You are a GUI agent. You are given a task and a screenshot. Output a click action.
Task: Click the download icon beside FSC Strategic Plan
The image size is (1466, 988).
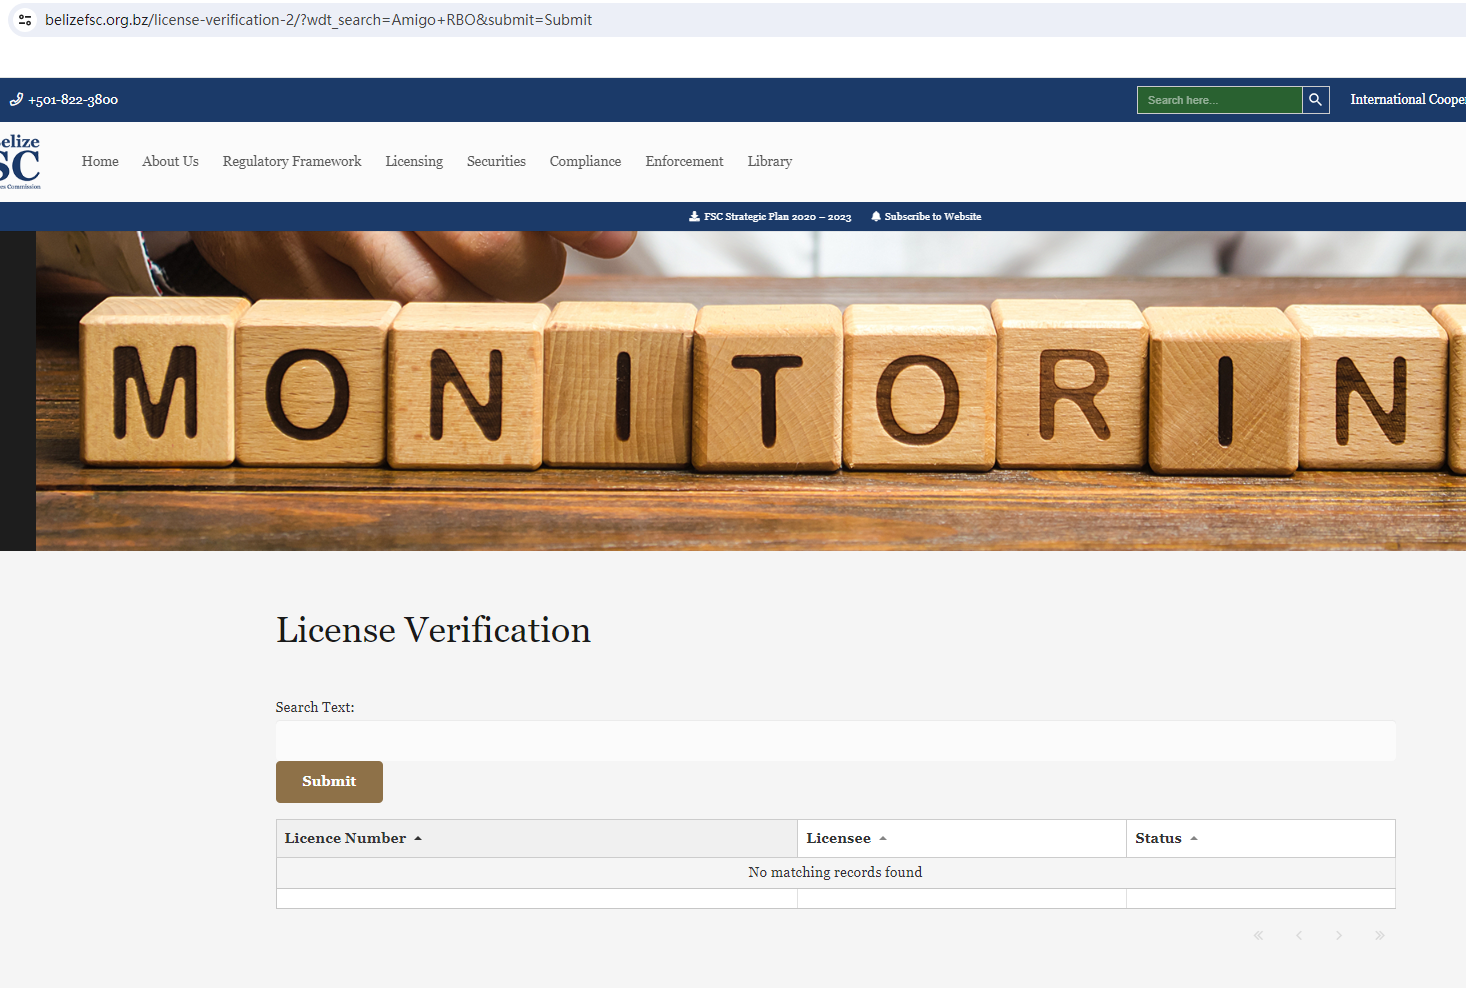pos(694,217)
